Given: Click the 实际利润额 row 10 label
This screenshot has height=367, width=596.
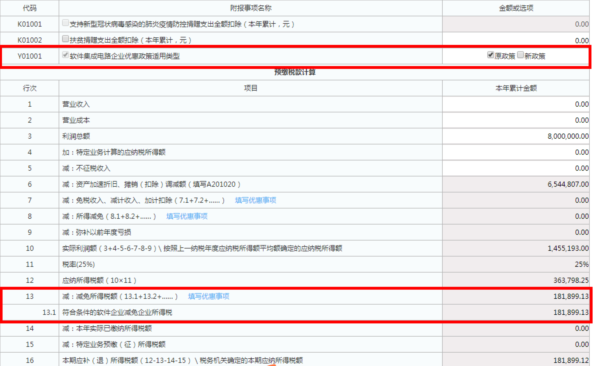Looking at the screenshot, I should [202, 248].
